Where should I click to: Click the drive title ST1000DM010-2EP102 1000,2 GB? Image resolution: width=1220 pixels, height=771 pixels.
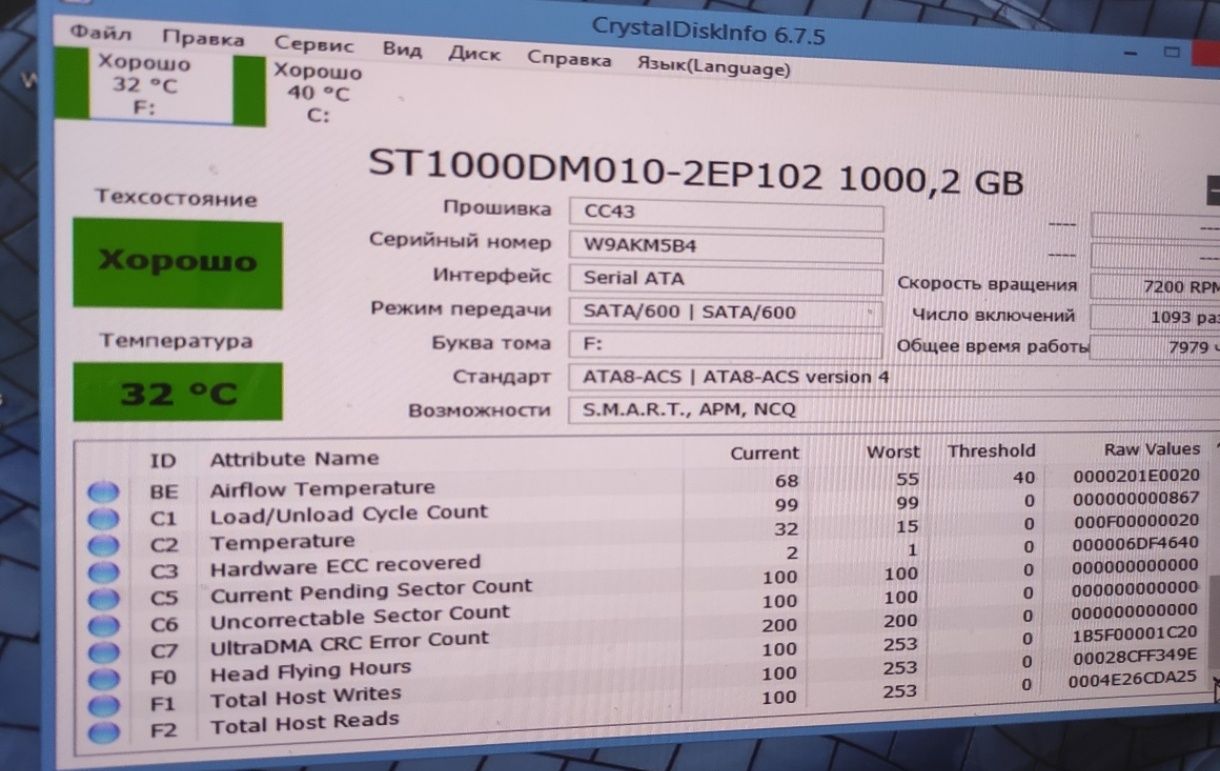(x=696, y=173)
